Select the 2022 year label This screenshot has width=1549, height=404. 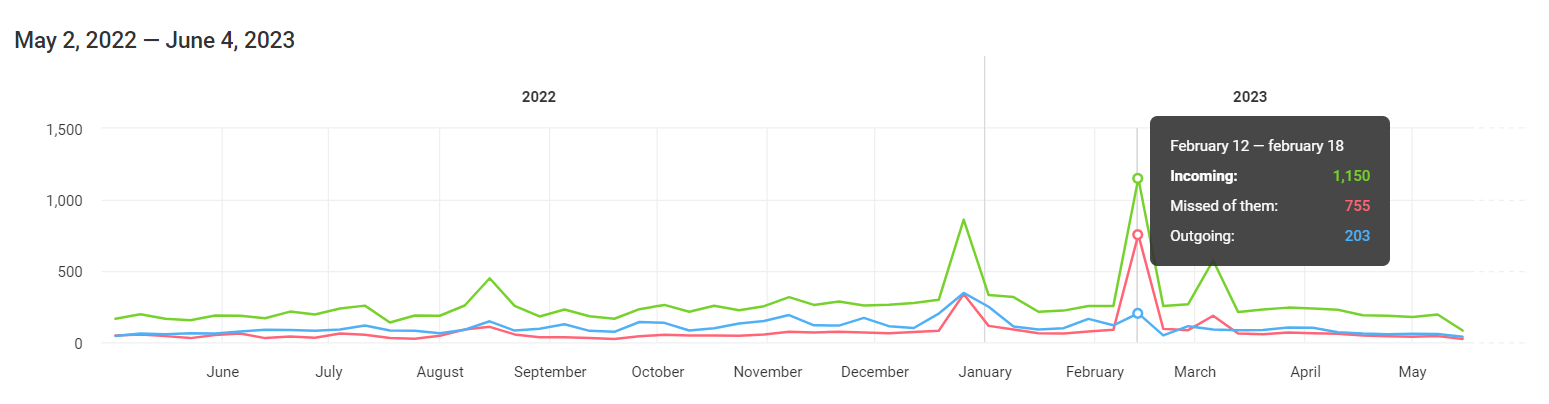pos(539,97)
